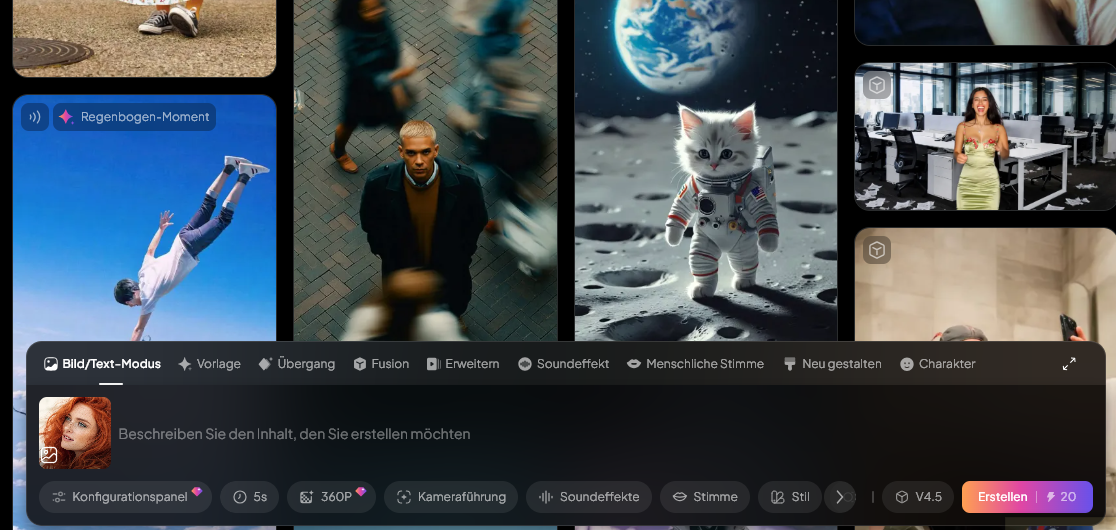Open the Stil options

pos(790,497)
